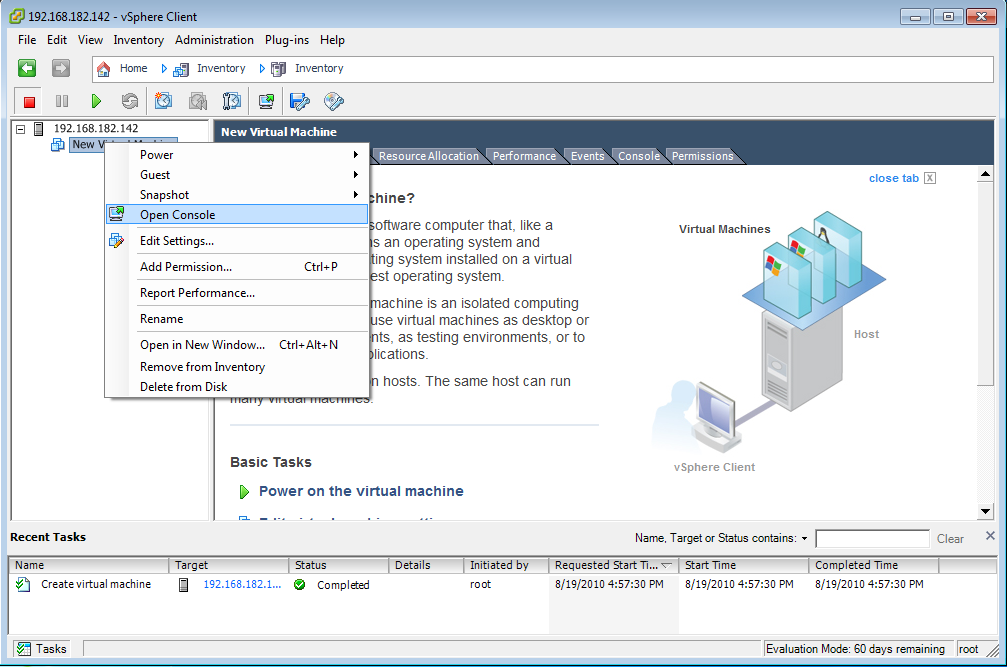This screenshot has width=1007, height=667.
Task: Click the Tasks status bar button
Action: pyautogui.click(x=41, y=649)
